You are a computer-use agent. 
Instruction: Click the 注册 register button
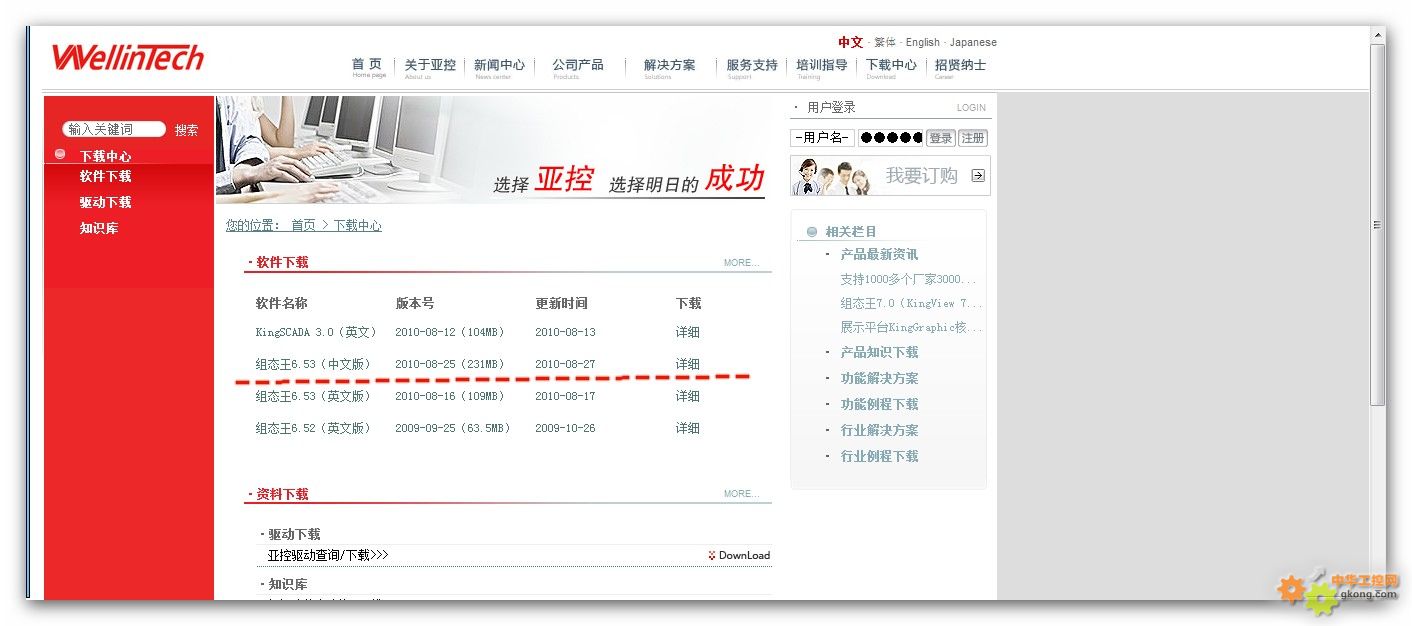coord(973,138)
